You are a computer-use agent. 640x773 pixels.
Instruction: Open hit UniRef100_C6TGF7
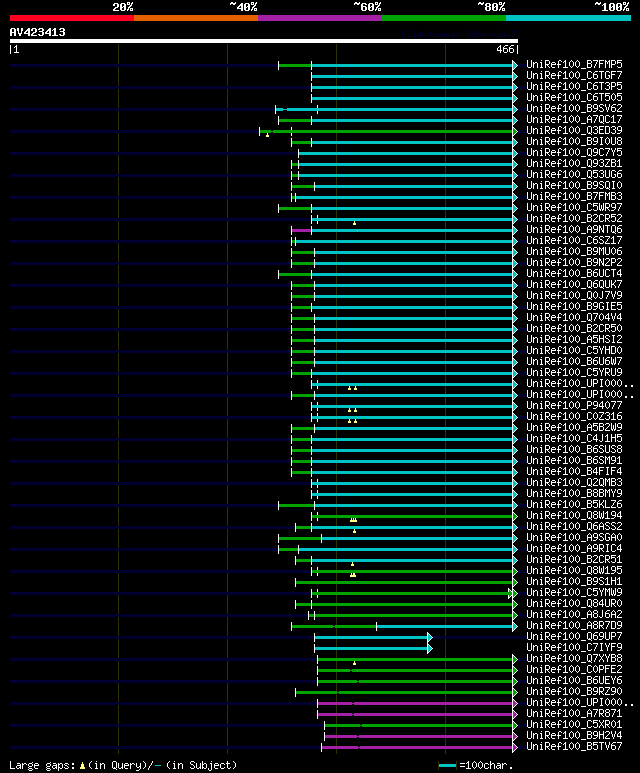click(x=574, y=75)
